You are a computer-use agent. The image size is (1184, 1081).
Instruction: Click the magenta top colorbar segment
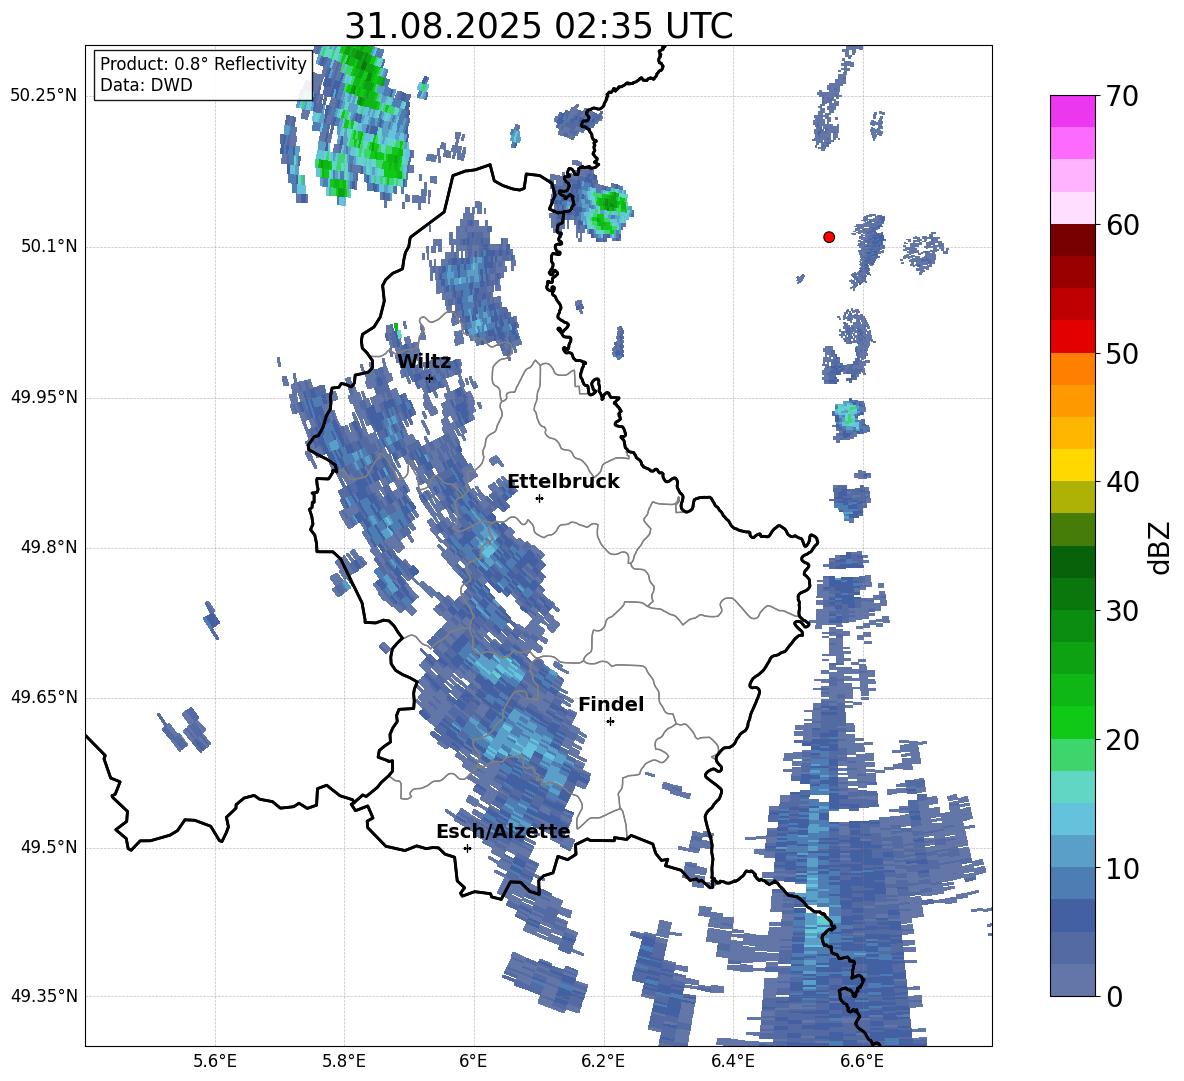click(1072, 111)
